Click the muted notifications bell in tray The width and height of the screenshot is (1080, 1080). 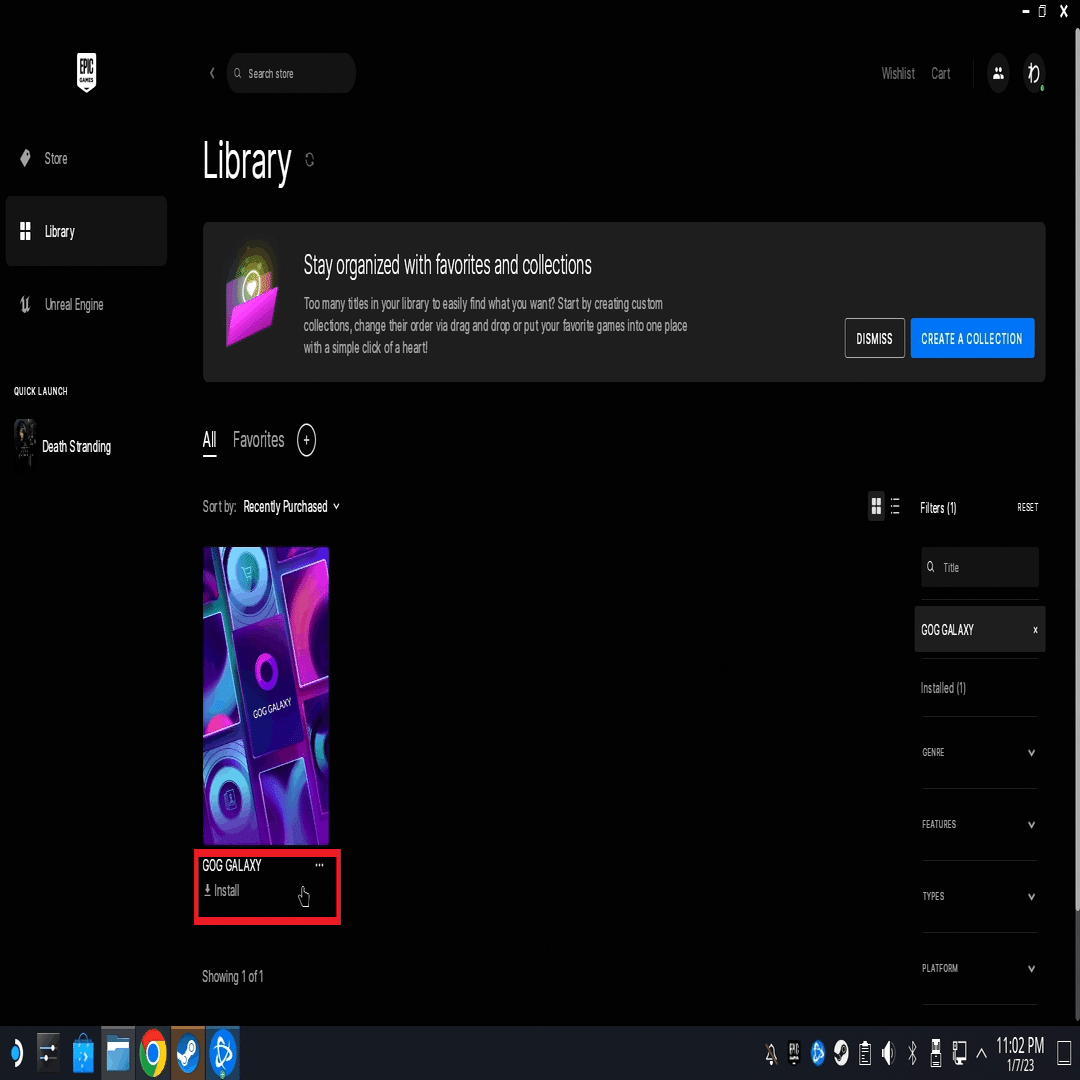point(771,1053)
